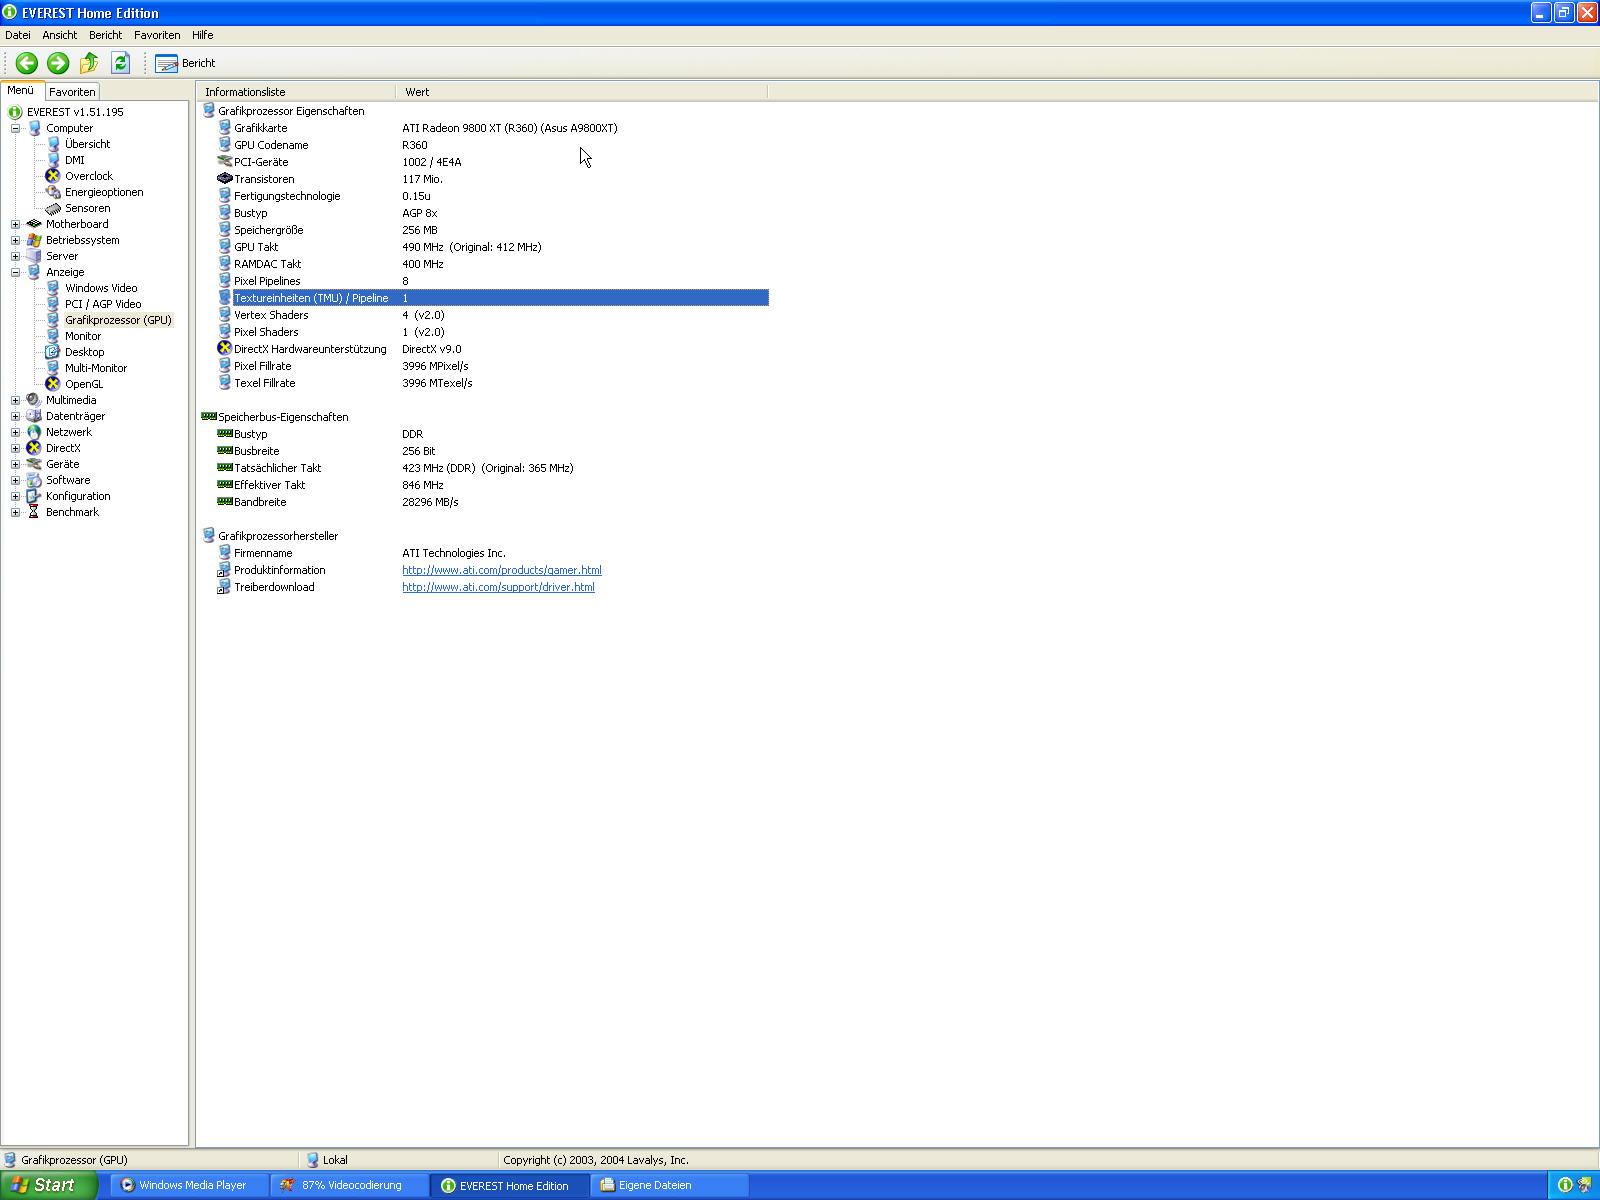
Task: Collapse the Computer tree node
Action: [15, 128]
